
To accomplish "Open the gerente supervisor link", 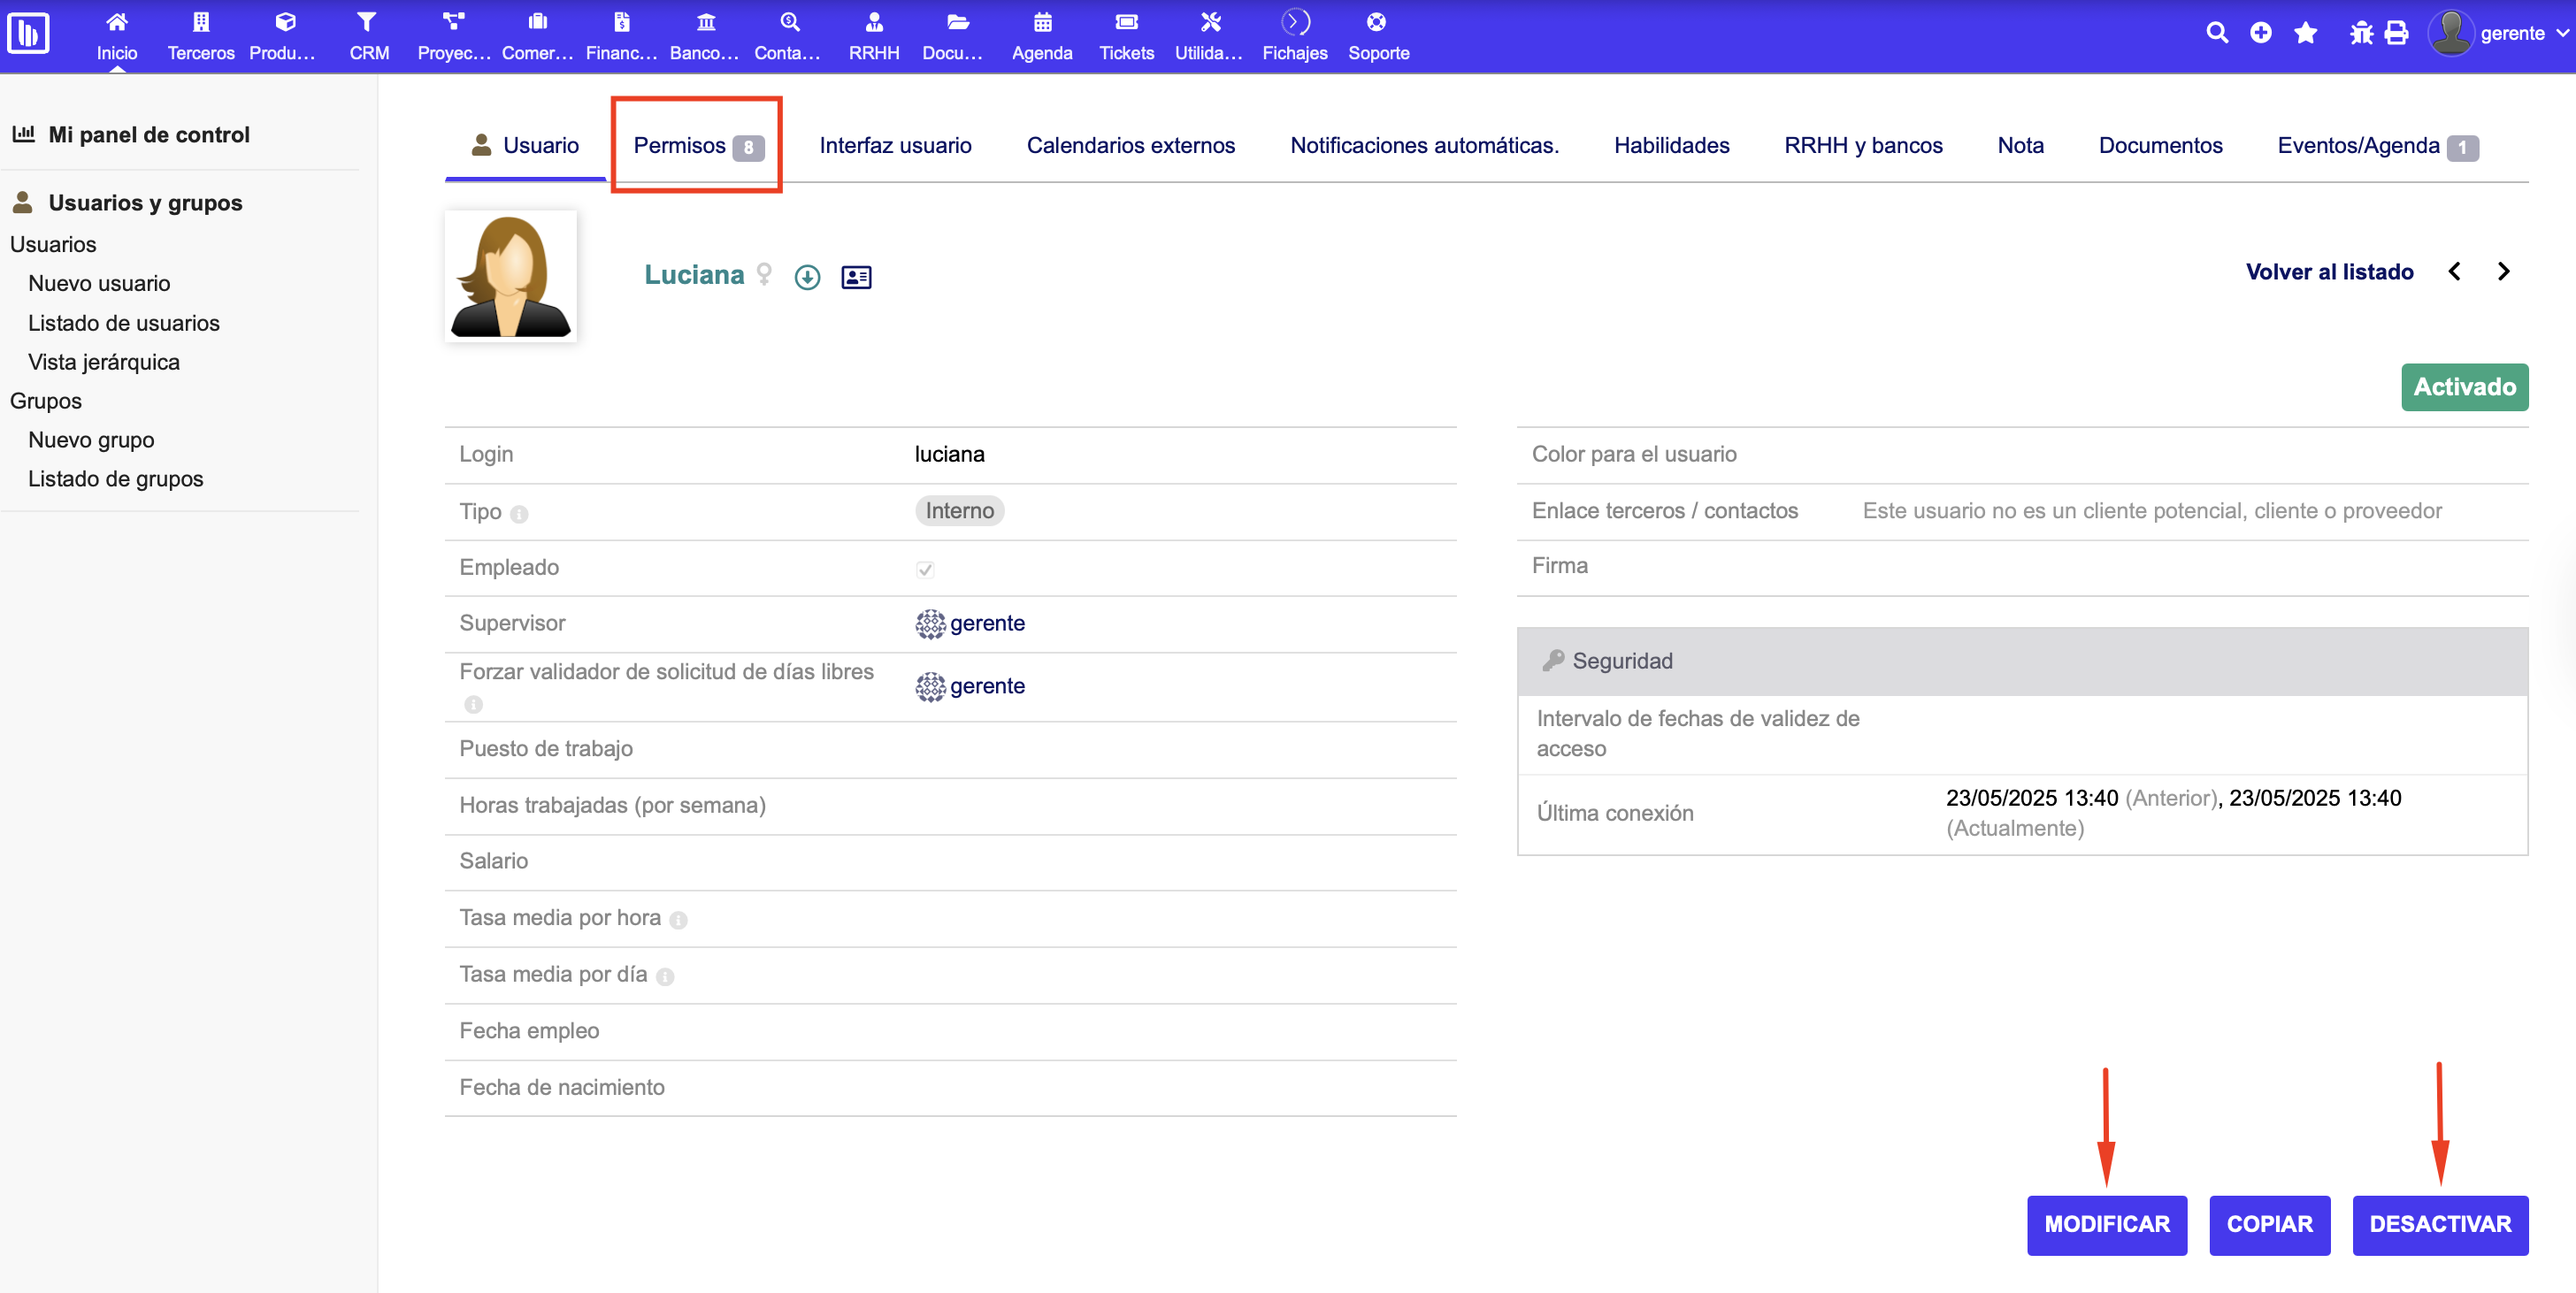I will 986,623.
